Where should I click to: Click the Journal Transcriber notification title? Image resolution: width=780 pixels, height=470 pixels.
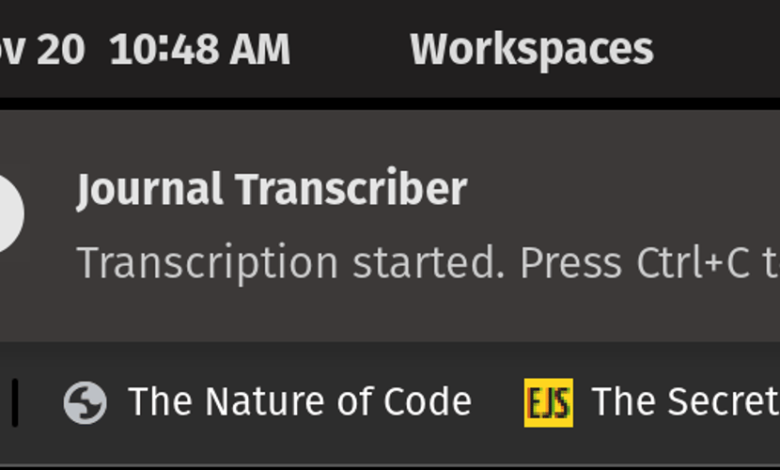(x=272, y=190)
